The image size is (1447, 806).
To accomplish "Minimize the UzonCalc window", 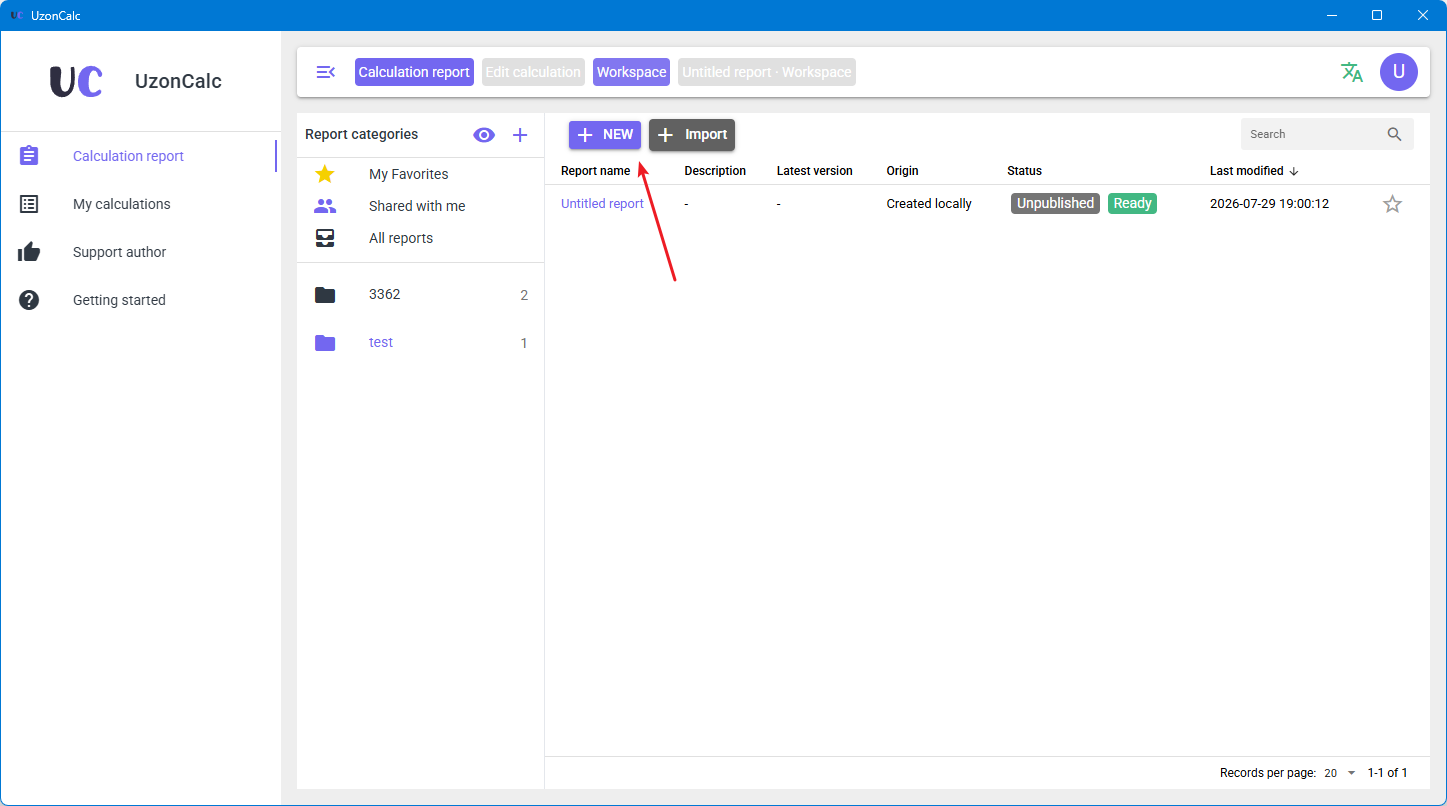I will point(1332,15).
